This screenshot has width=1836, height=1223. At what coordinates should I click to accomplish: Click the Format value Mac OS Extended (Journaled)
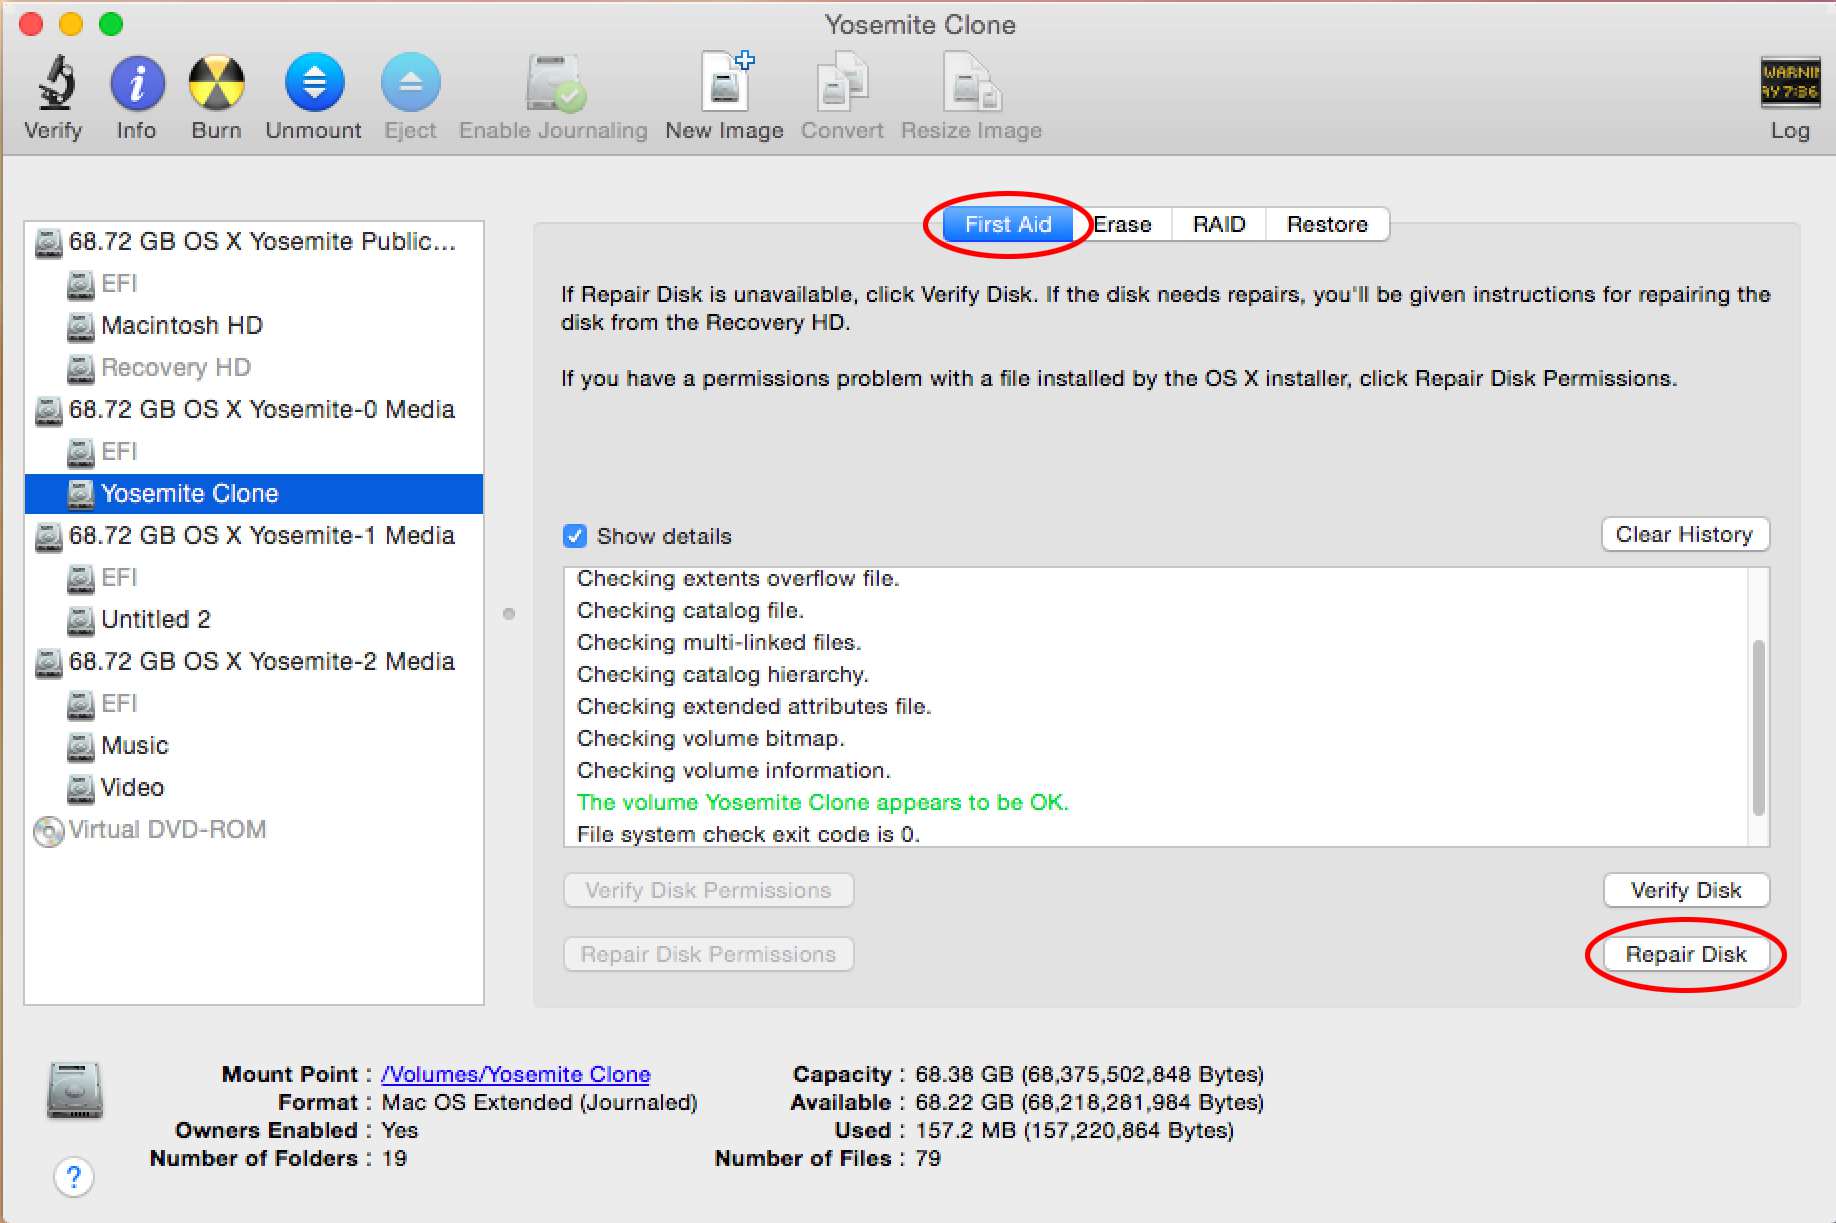tap(540, 1103)
